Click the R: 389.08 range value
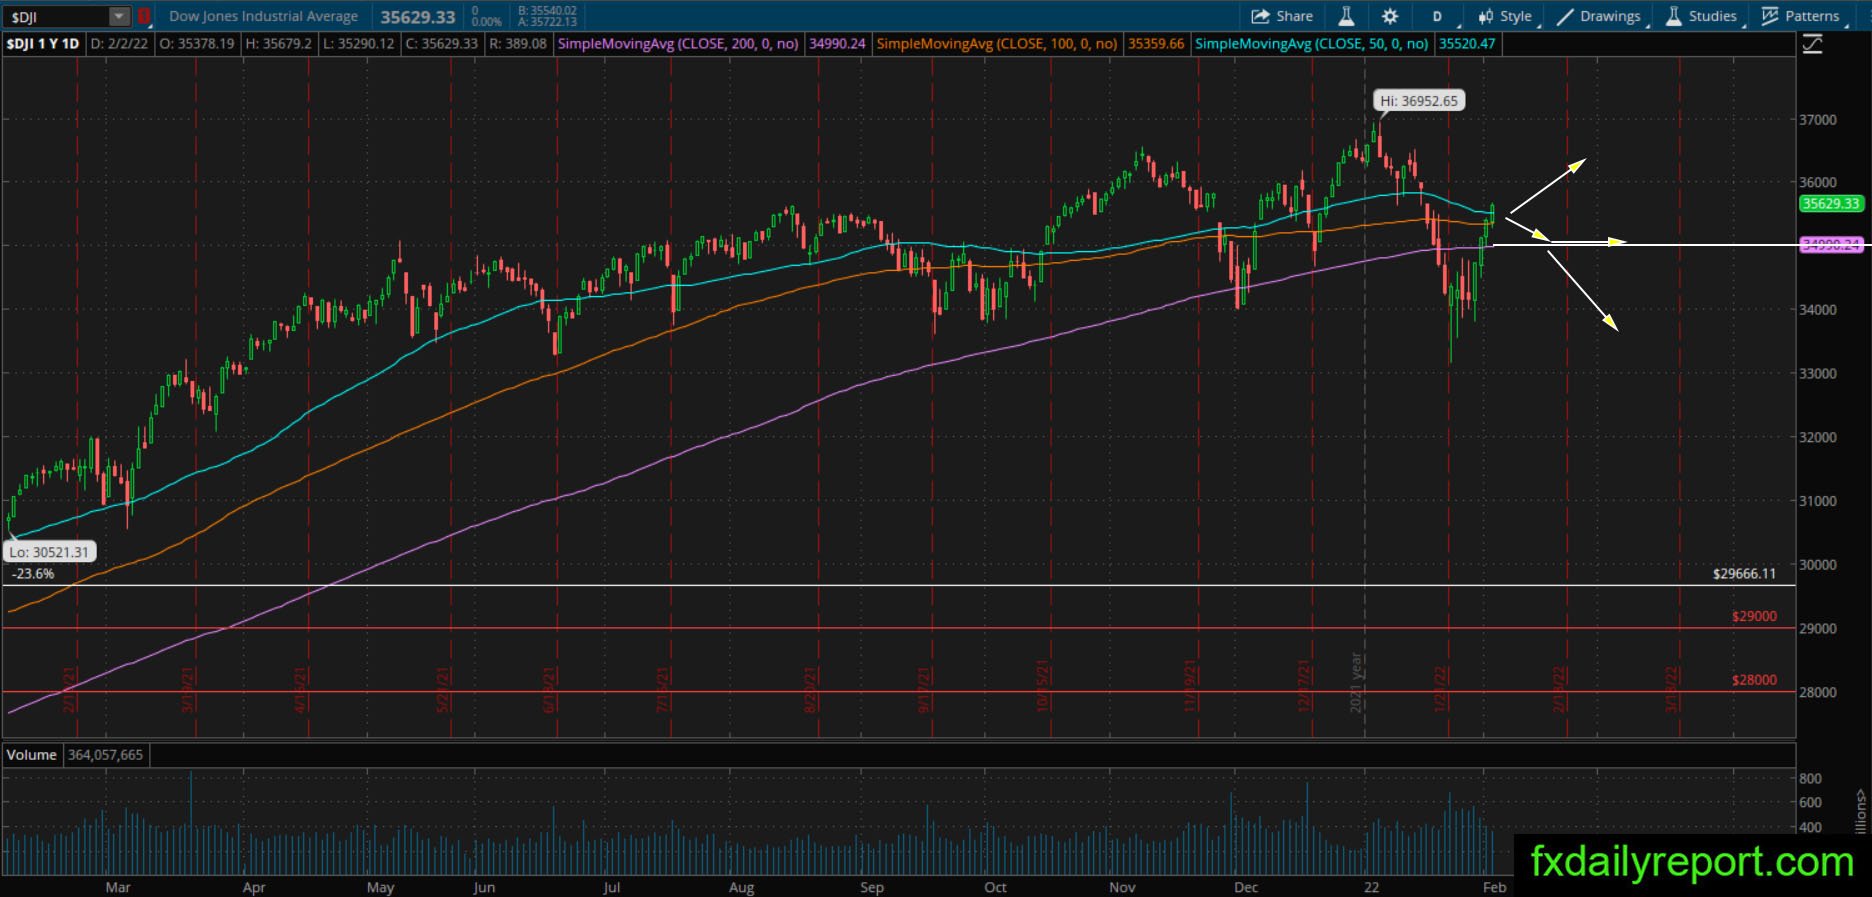 point(518,44)
